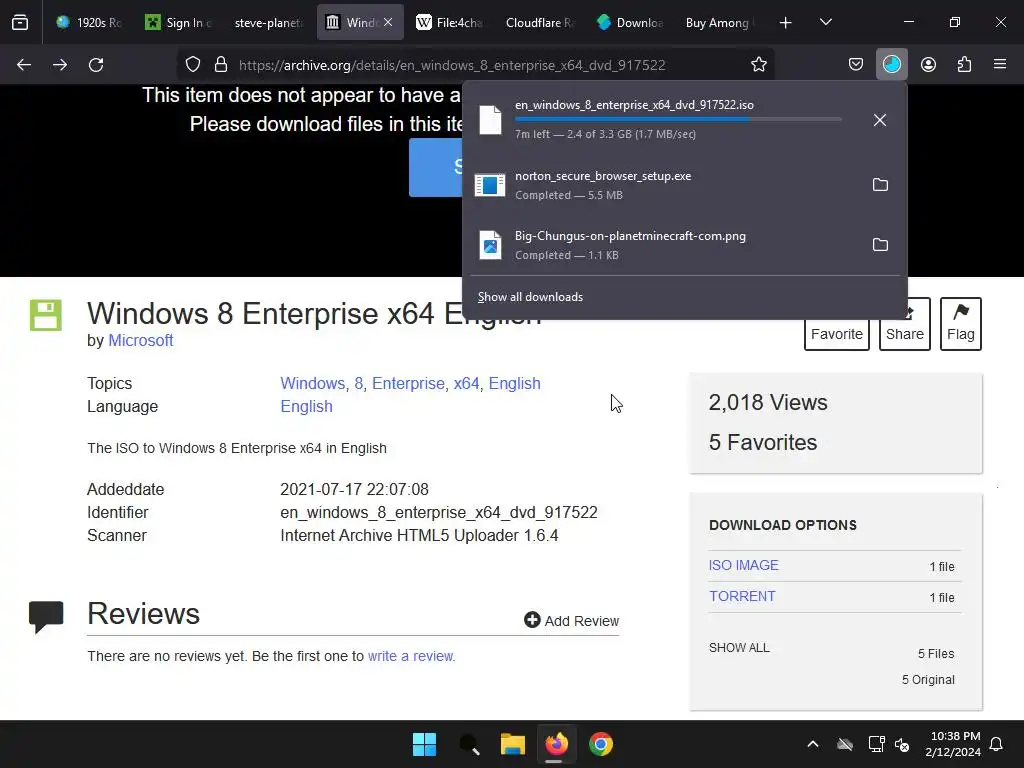
Task: Open Windows Start menu
Action: pyautogui.click(x=424, y=744)
